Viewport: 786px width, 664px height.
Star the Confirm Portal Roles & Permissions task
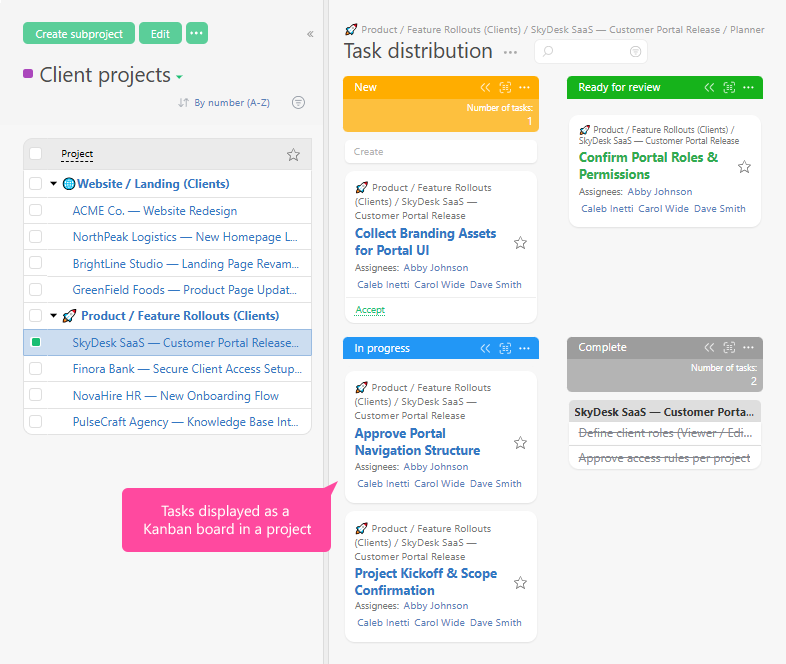click(744, 167)
